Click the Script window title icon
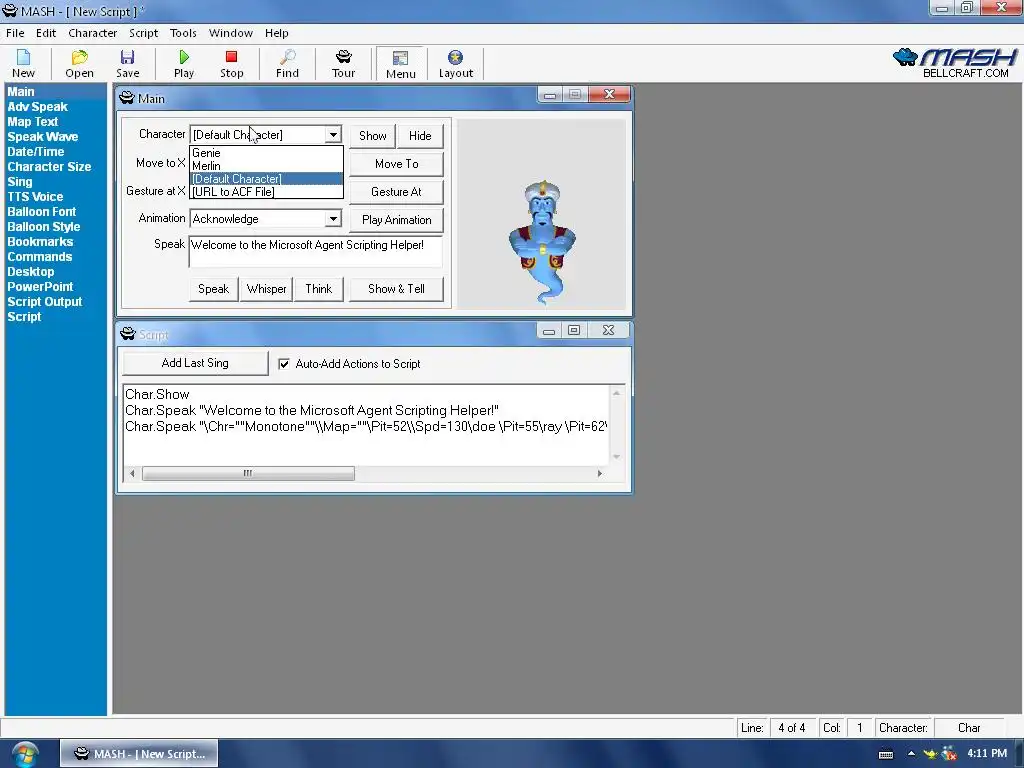Viewport: 1024px width, 768px height. pyautogui.click(x=127, y=334)
